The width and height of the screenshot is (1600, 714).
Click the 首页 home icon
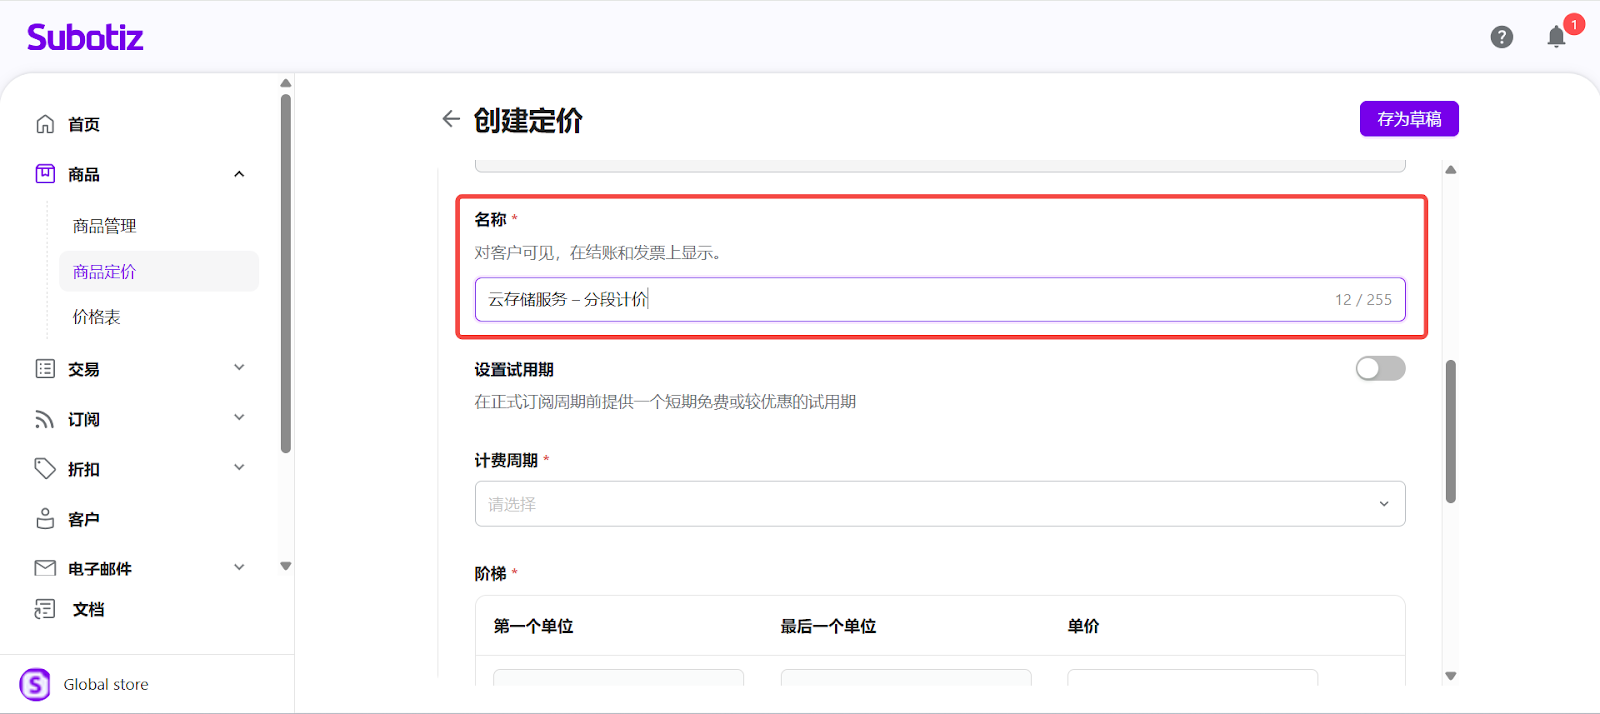tap(45, 124)
